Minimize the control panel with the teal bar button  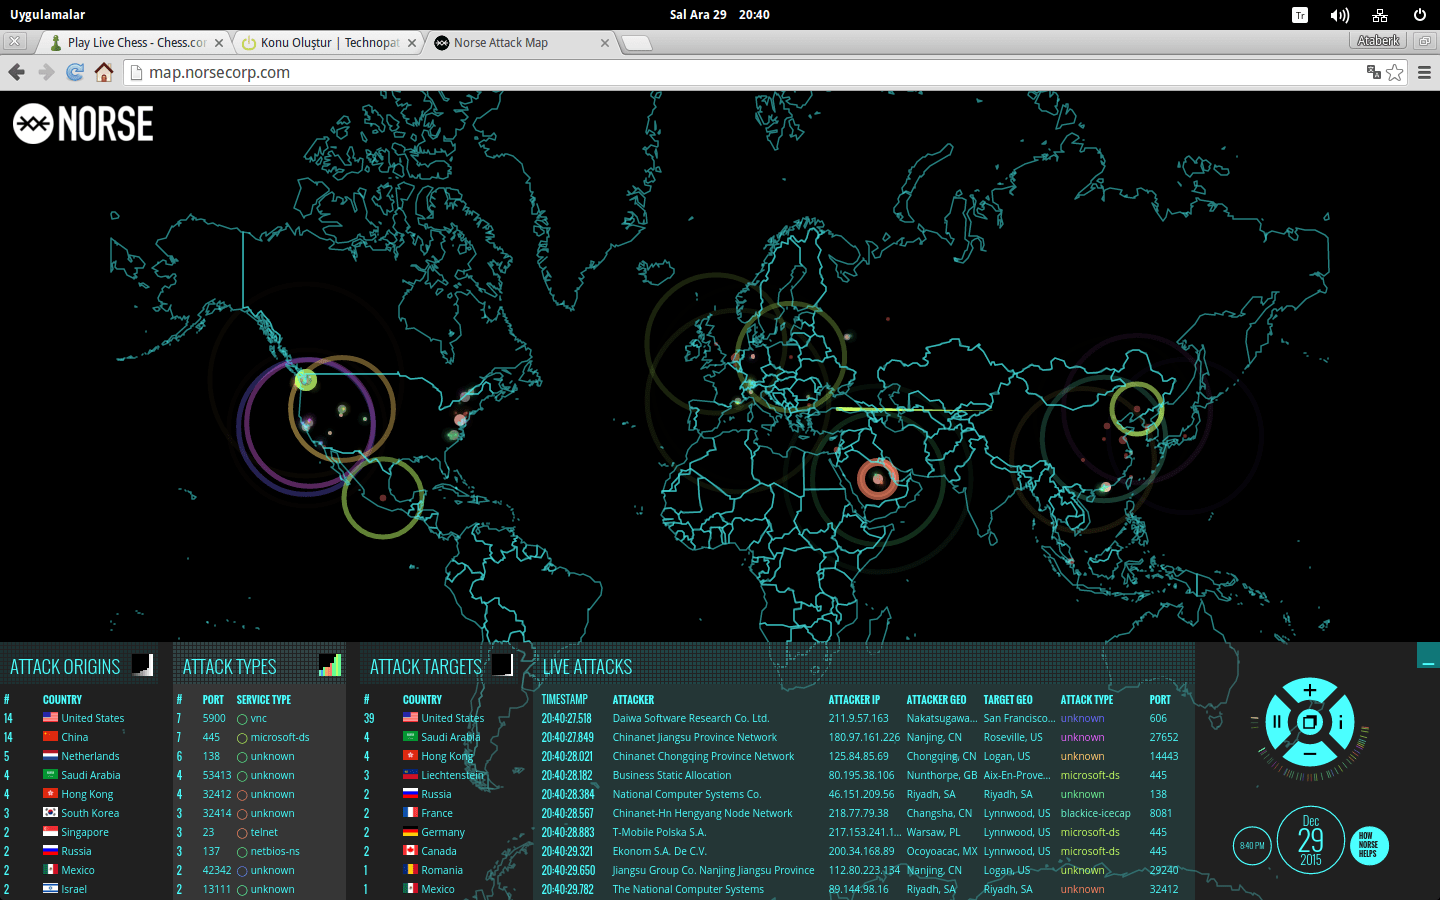click(x=1428, y=656)
